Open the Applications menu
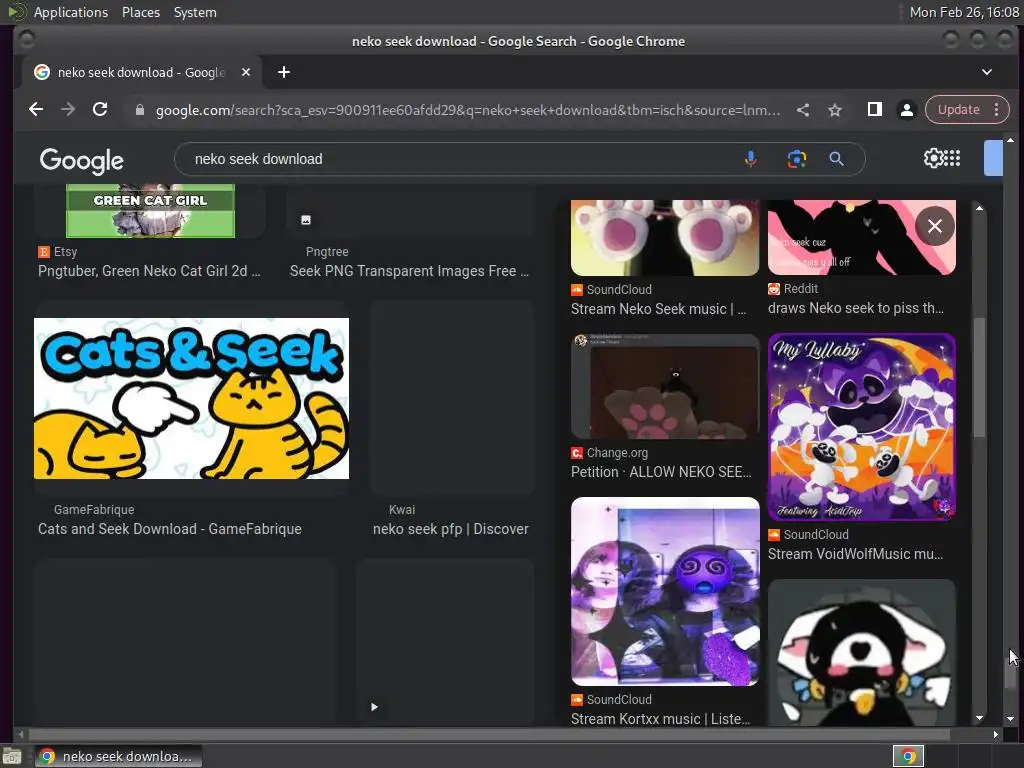This screenshot has height=768, width=1024. click(x=71, y=12)
